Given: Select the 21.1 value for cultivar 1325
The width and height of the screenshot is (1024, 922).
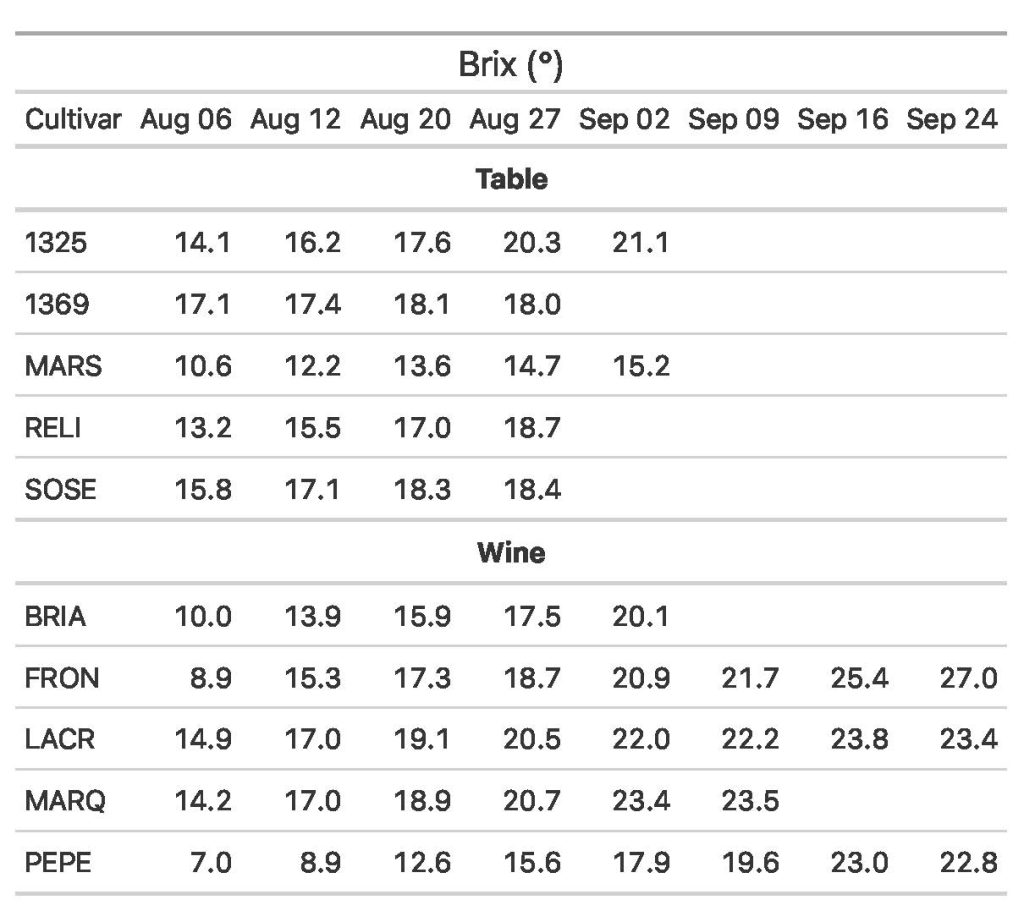Looking at the screenshot, I should click(x=641, y=242).
